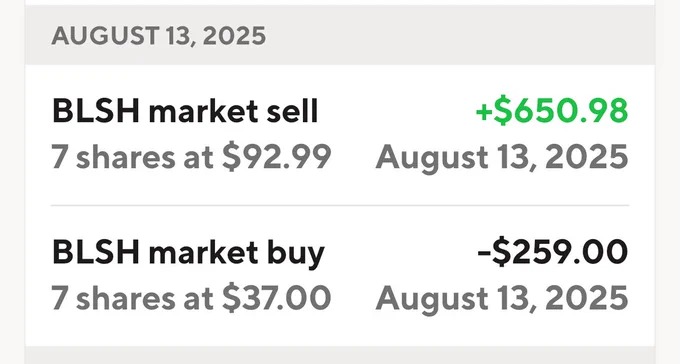680x364 pixels.
Task: Open the BLSH market buy transaction
Action: click(340, 276)
